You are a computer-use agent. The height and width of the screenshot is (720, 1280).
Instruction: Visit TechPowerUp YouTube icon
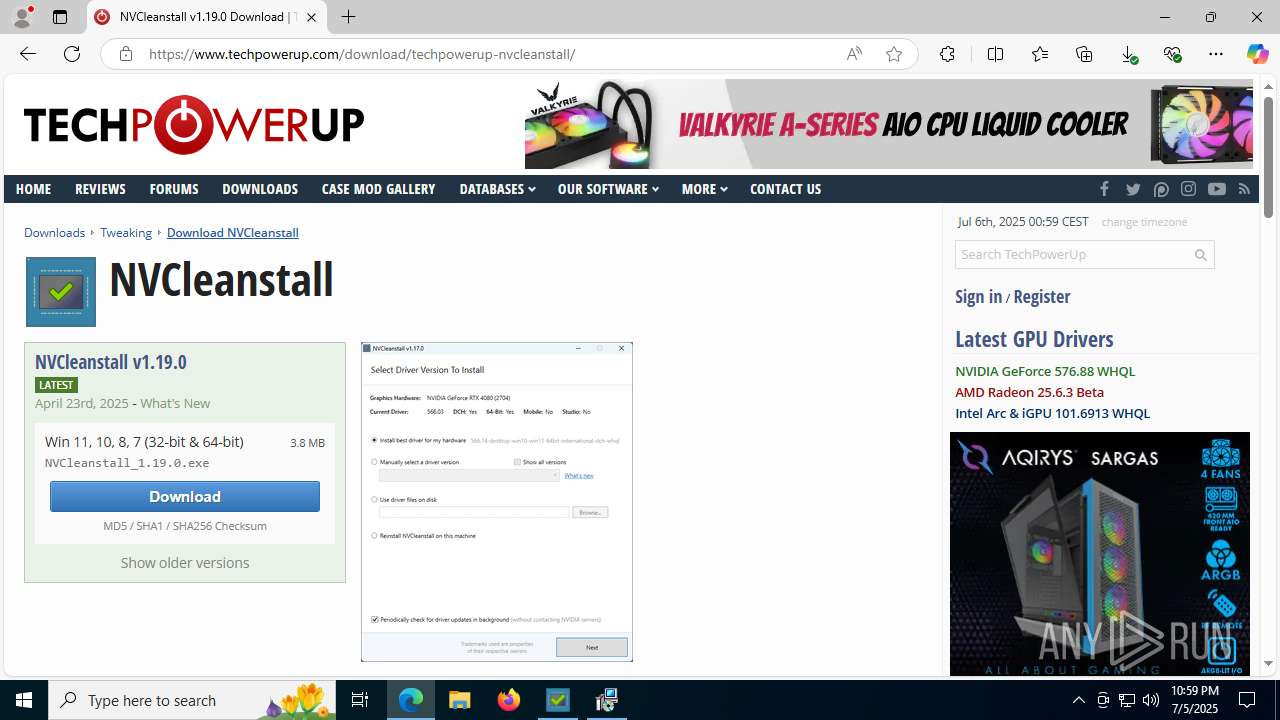[x=1216, y=189]
